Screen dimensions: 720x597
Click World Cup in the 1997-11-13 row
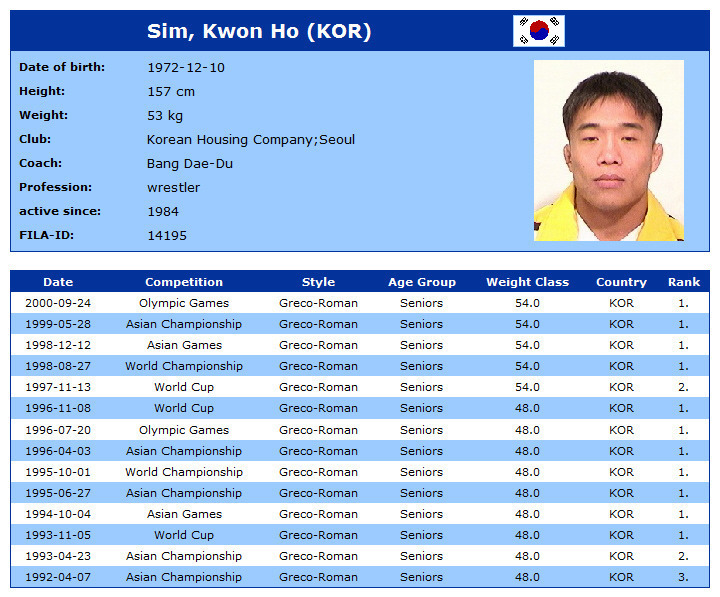pos(184,387)
